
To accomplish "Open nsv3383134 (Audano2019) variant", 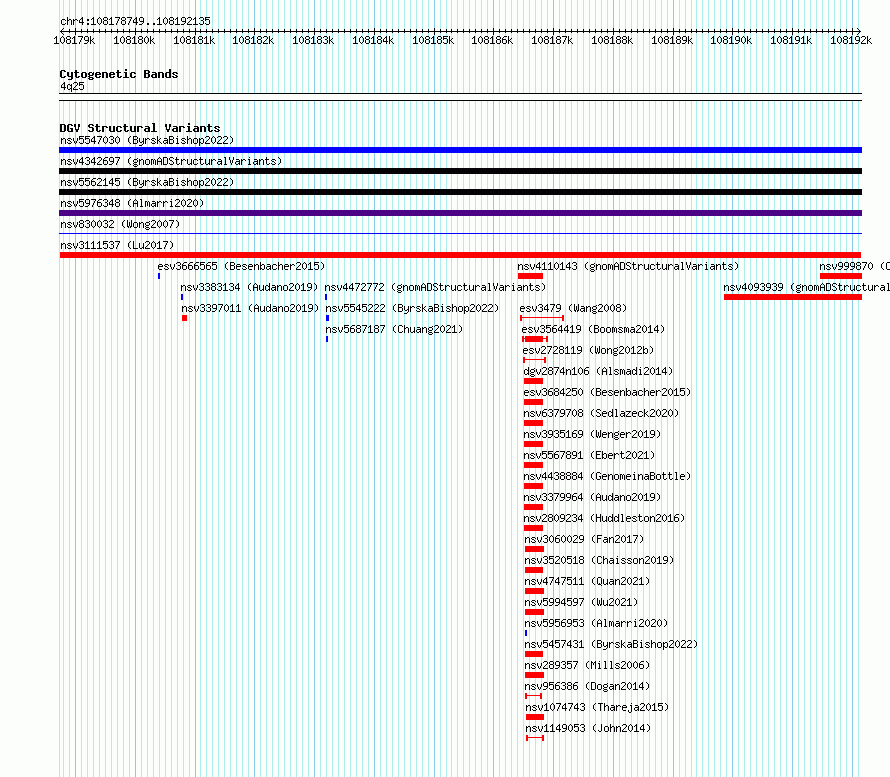I will click(249, 287).
